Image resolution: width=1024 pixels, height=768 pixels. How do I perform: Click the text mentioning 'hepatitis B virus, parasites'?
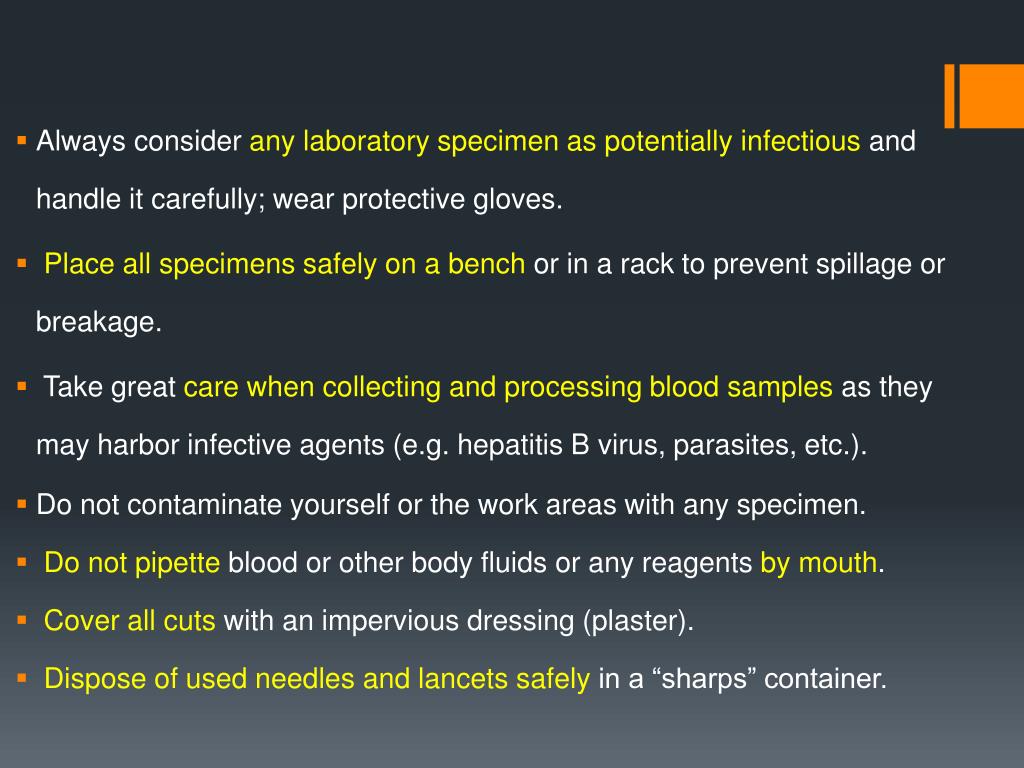(451, 445)
